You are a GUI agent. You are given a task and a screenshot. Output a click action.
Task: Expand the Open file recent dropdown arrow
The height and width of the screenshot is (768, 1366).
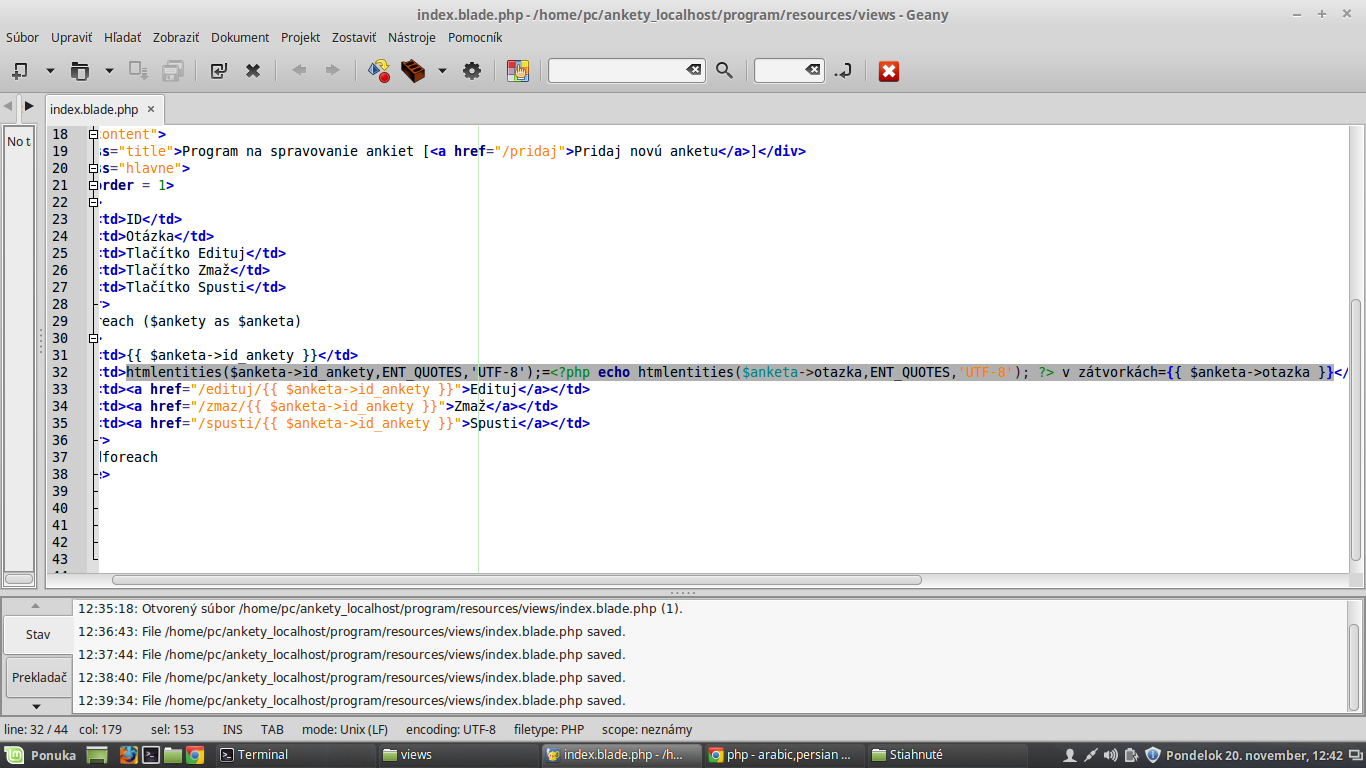(109, 71)
